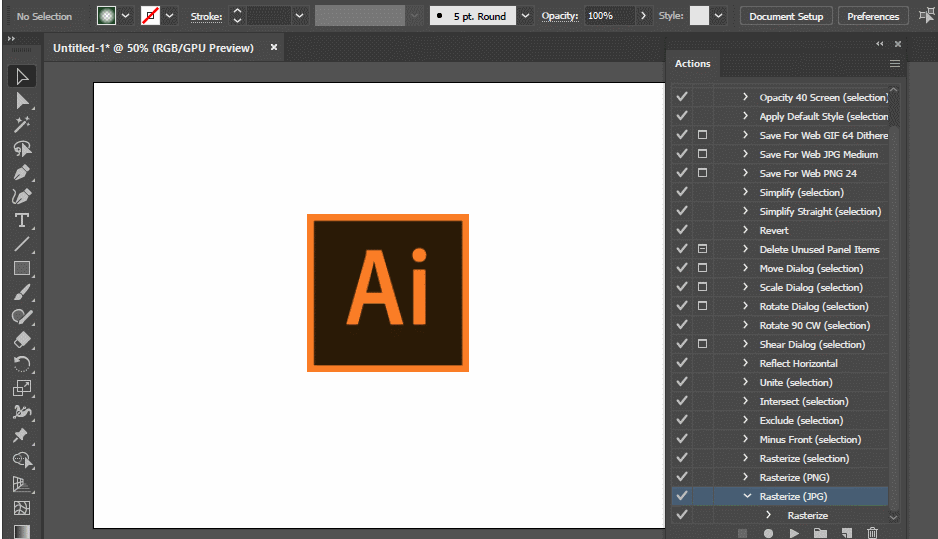Close the Untitled-1 document tab
Screen dimensions: 938x539
(273, 47)
